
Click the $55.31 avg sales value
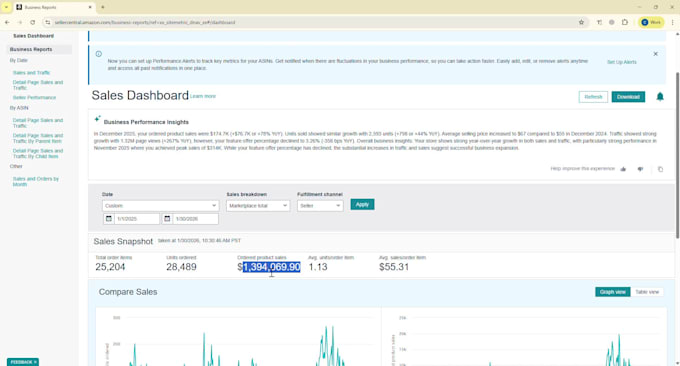click(394, 267)
